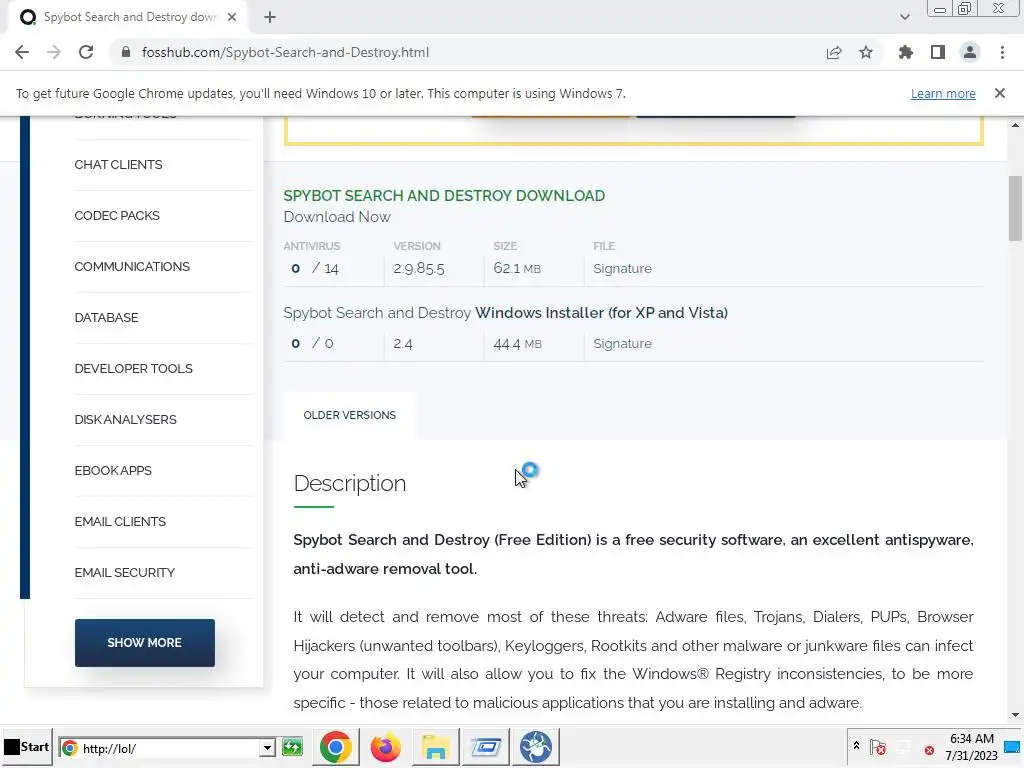Open a new browser tab
This screenshot has width=1024, height=768.
point(270,17)
